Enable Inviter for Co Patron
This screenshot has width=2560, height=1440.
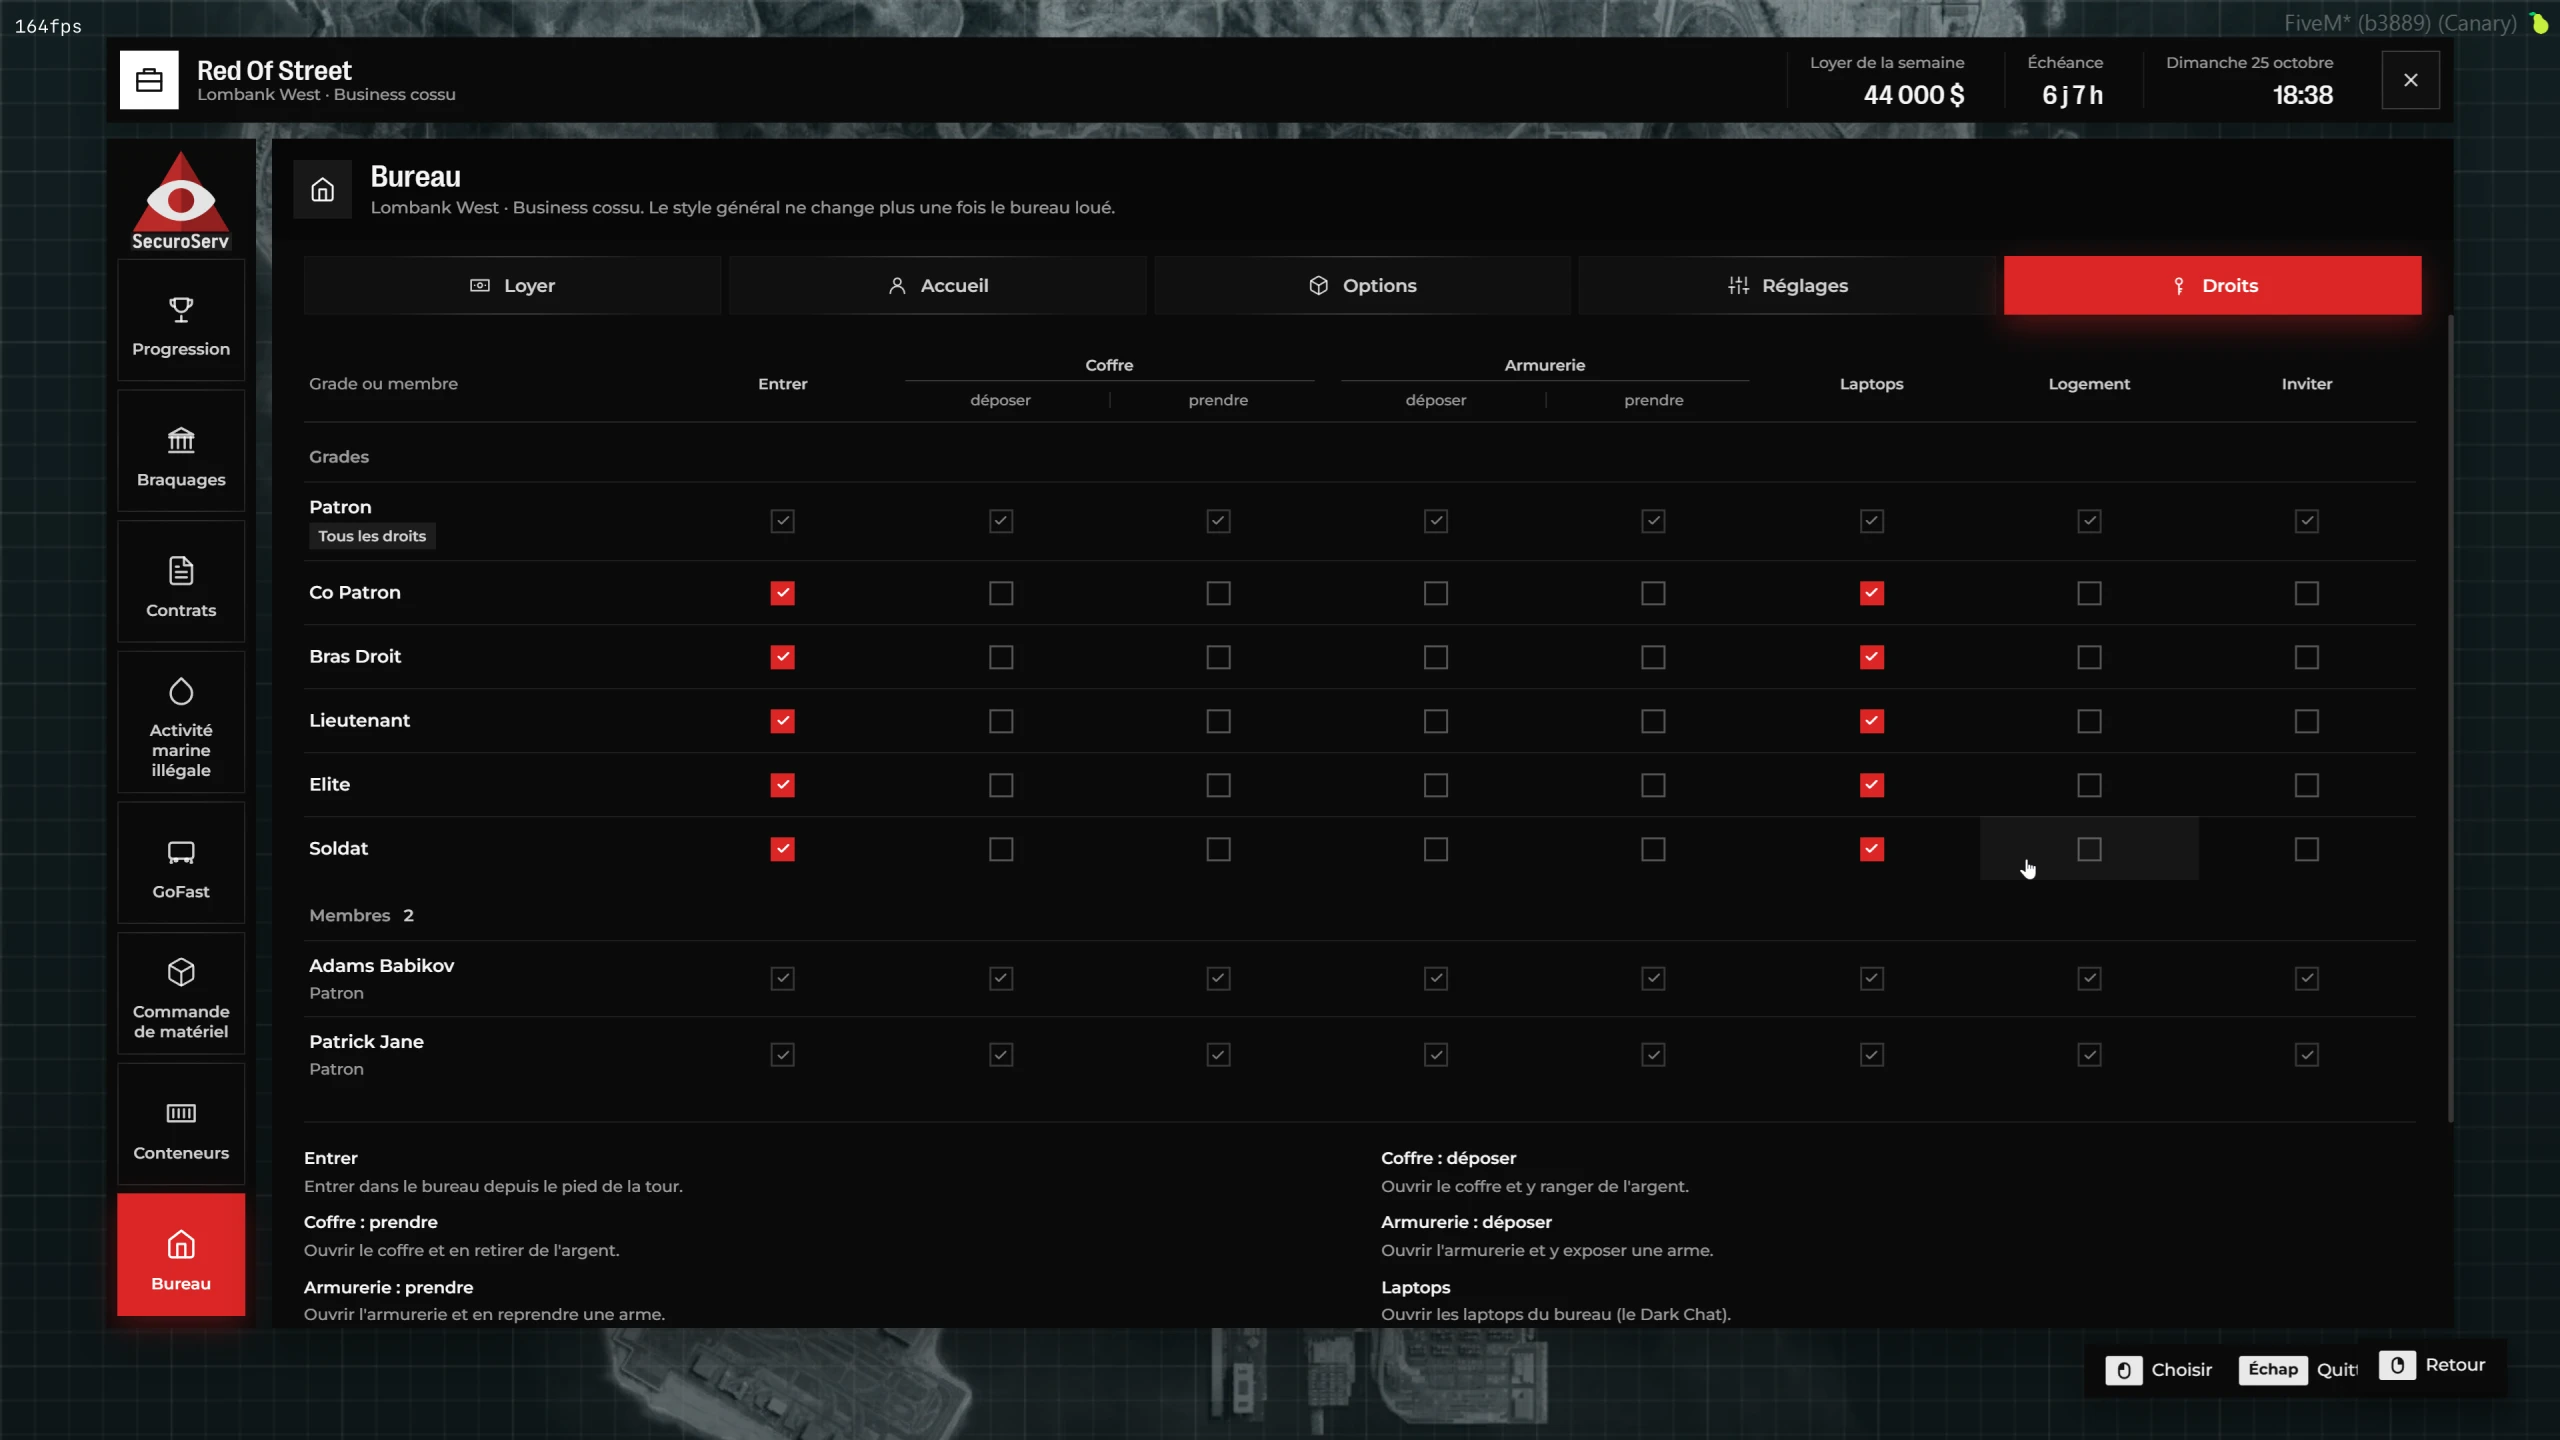click(2307, 593)
